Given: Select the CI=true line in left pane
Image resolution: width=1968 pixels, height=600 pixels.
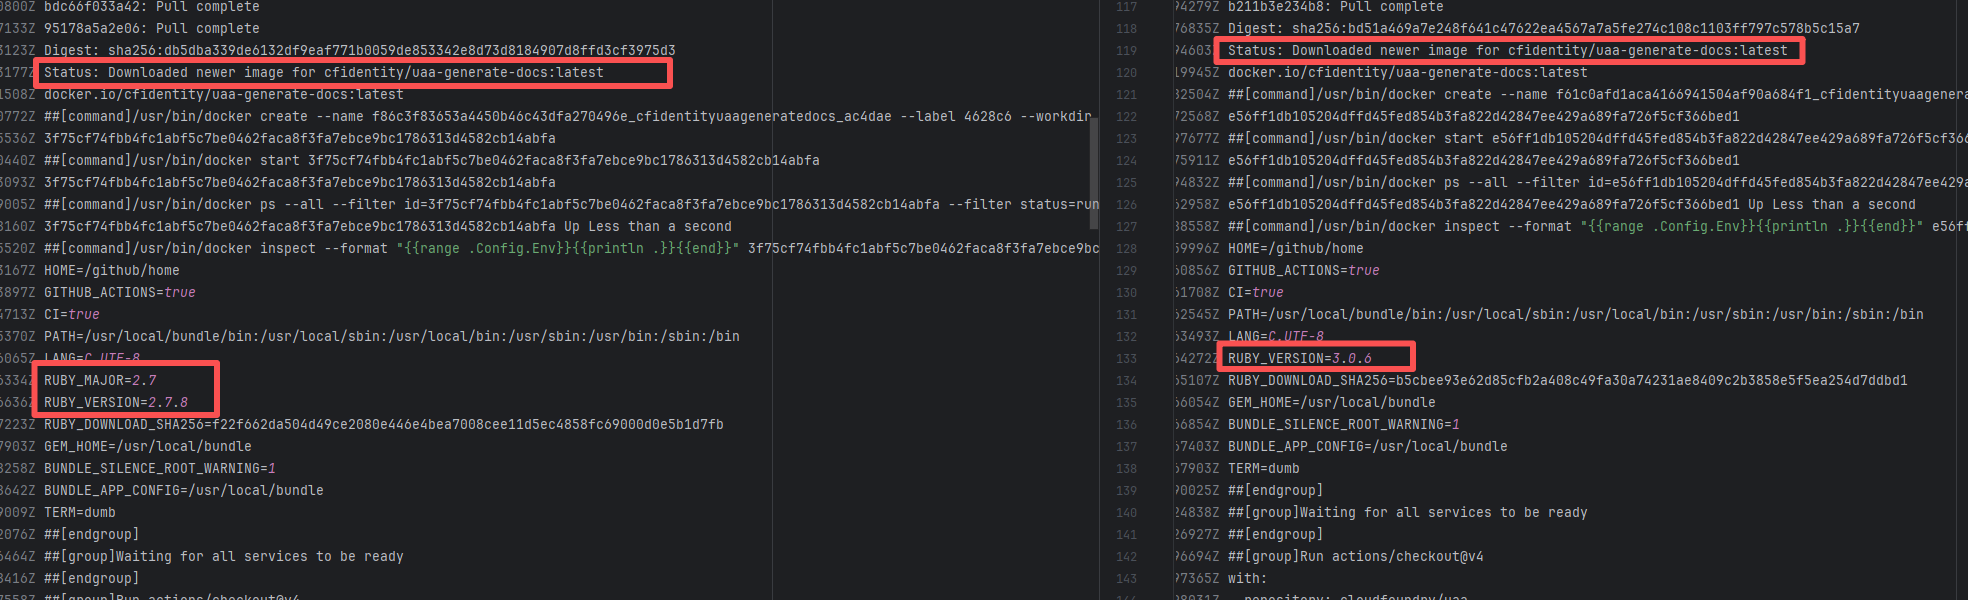Looking at the screenshot, I should 71,314.
